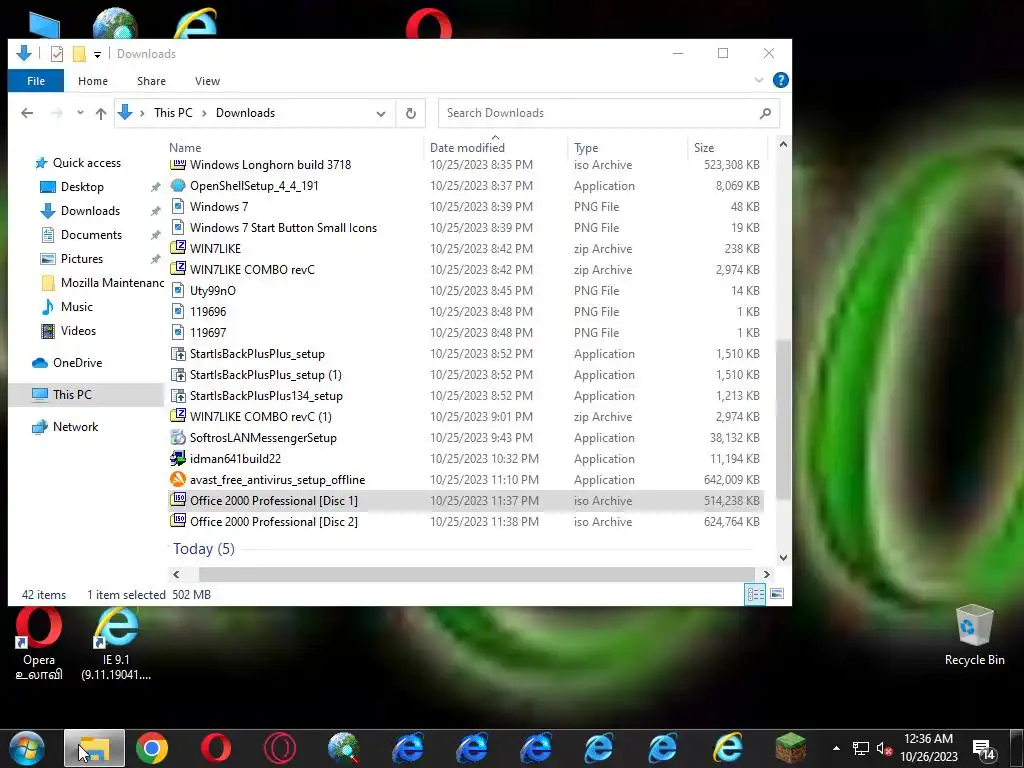Click the horizontal scrollbar right arrow
This screenshot has width=1024, height=768.
[x=767, y=575]
